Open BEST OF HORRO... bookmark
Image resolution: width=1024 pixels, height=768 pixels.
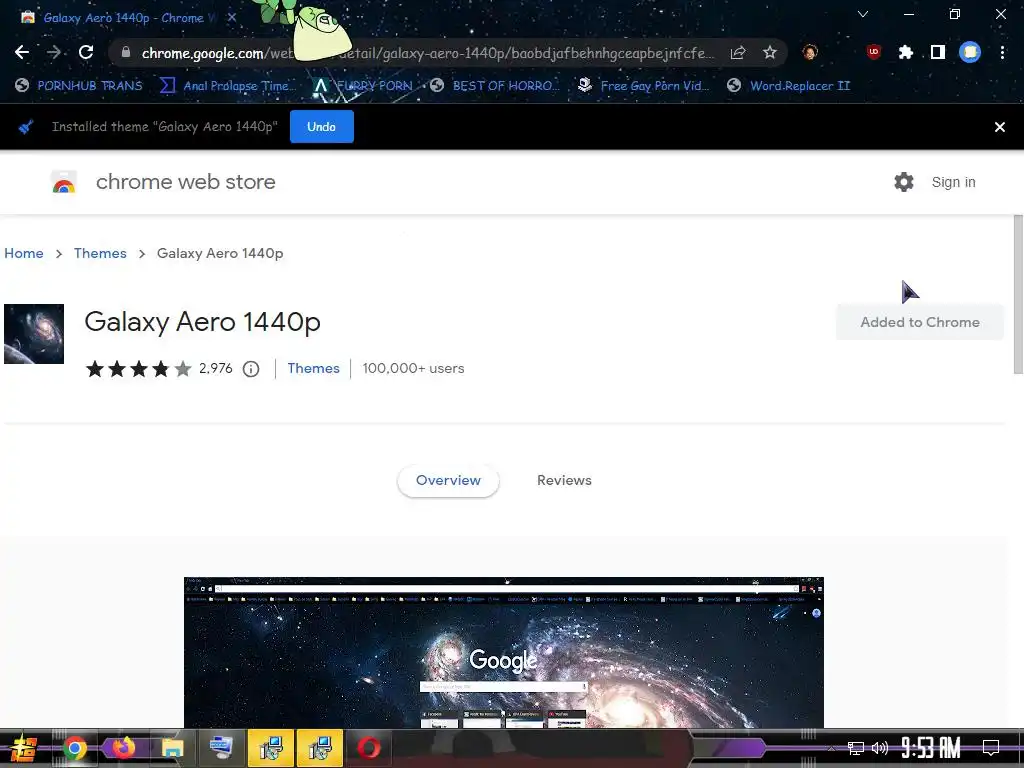(x=495, y=86)
